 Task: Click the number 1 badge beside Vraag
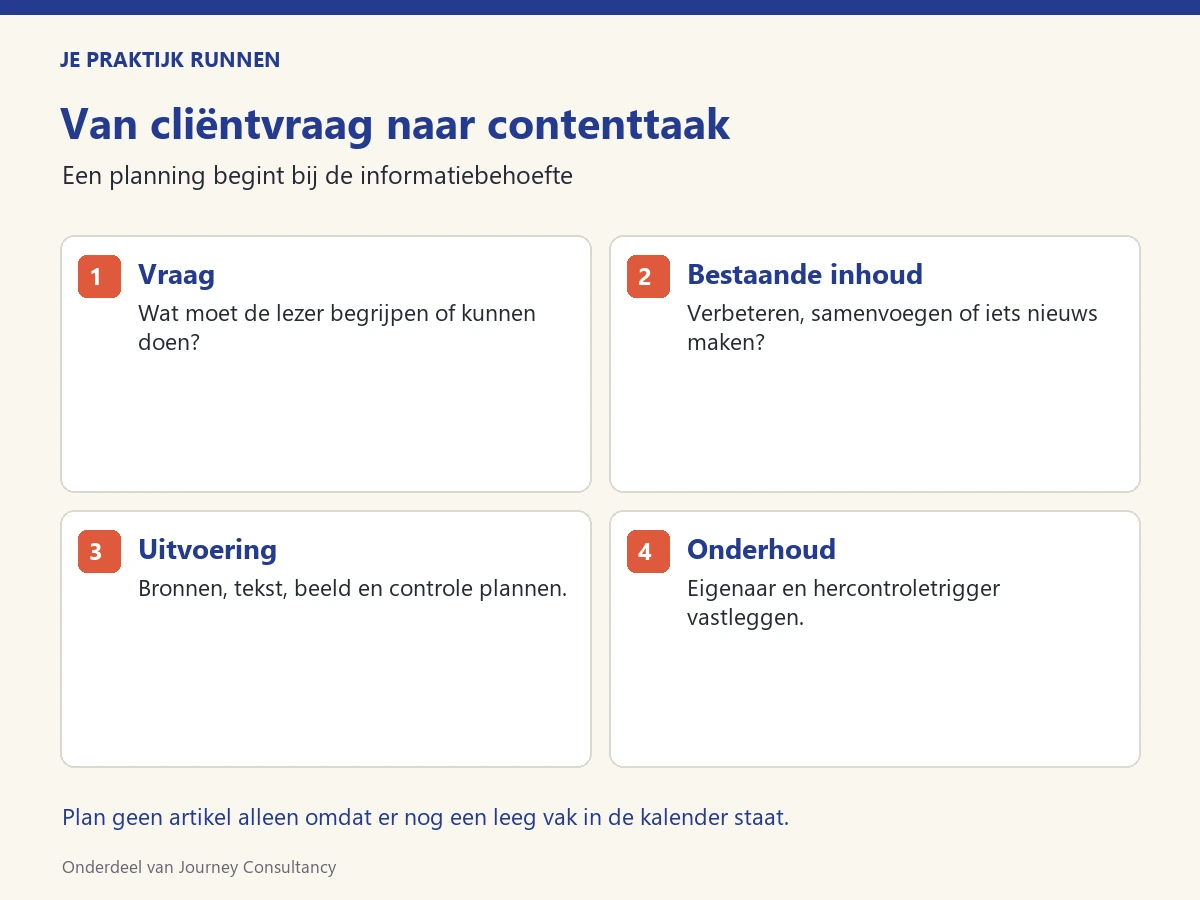point(99,277)
